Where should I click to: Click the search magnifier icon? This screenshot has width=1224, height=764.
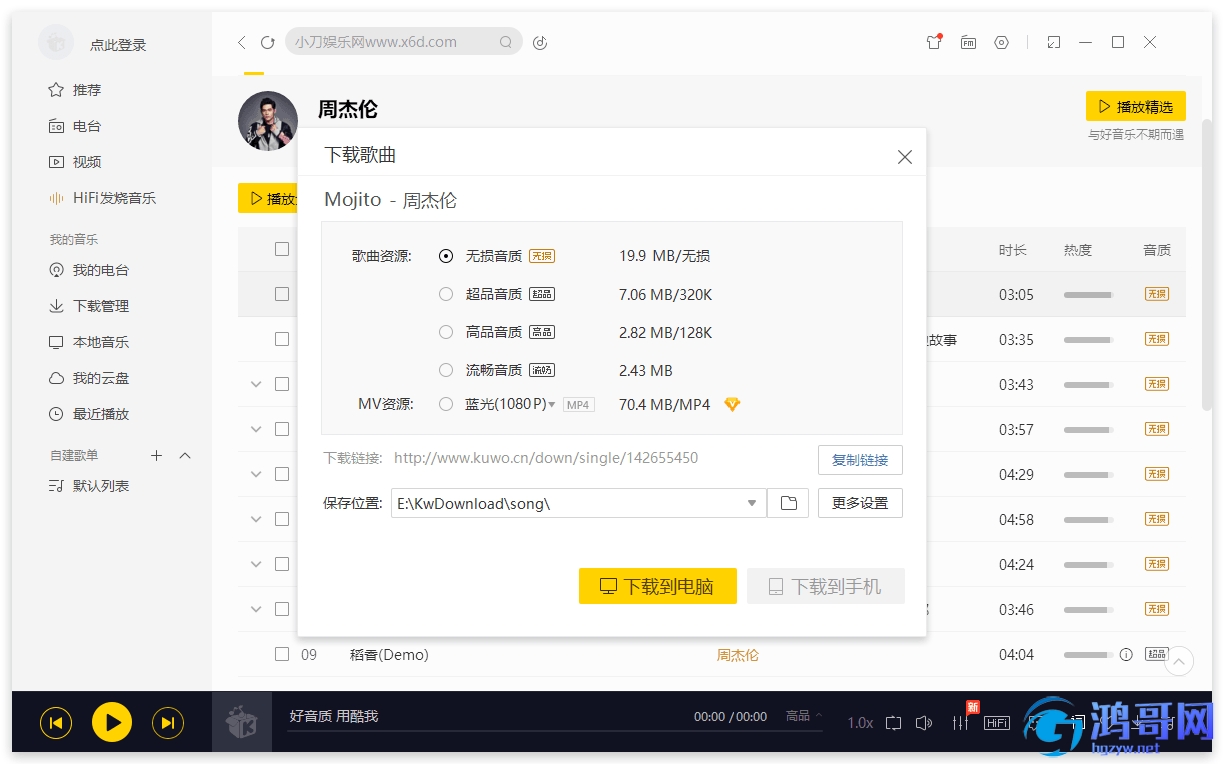coord(506,42)
